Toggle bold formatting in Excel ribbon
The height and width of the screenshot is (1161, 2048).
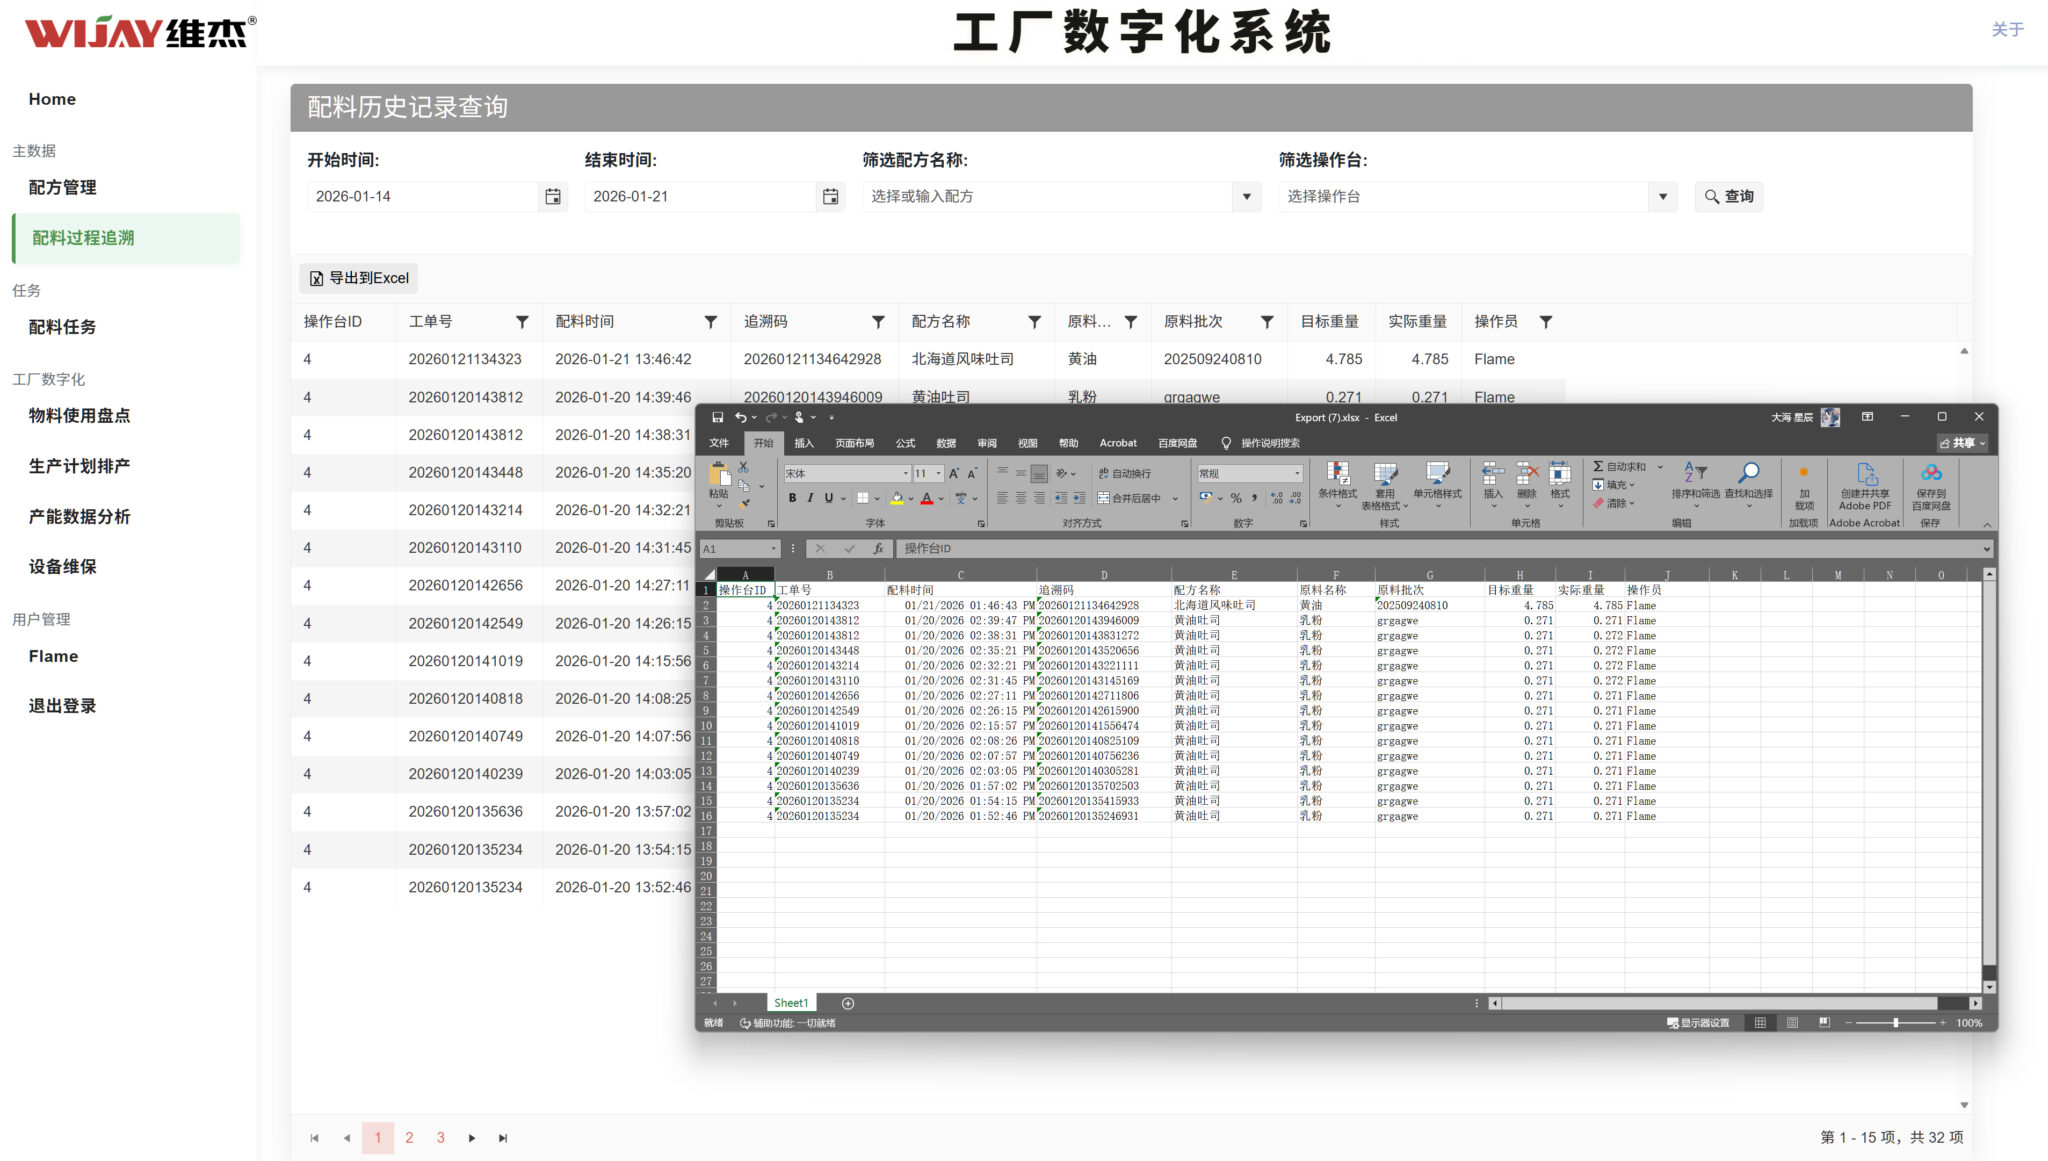pos(792,498)
